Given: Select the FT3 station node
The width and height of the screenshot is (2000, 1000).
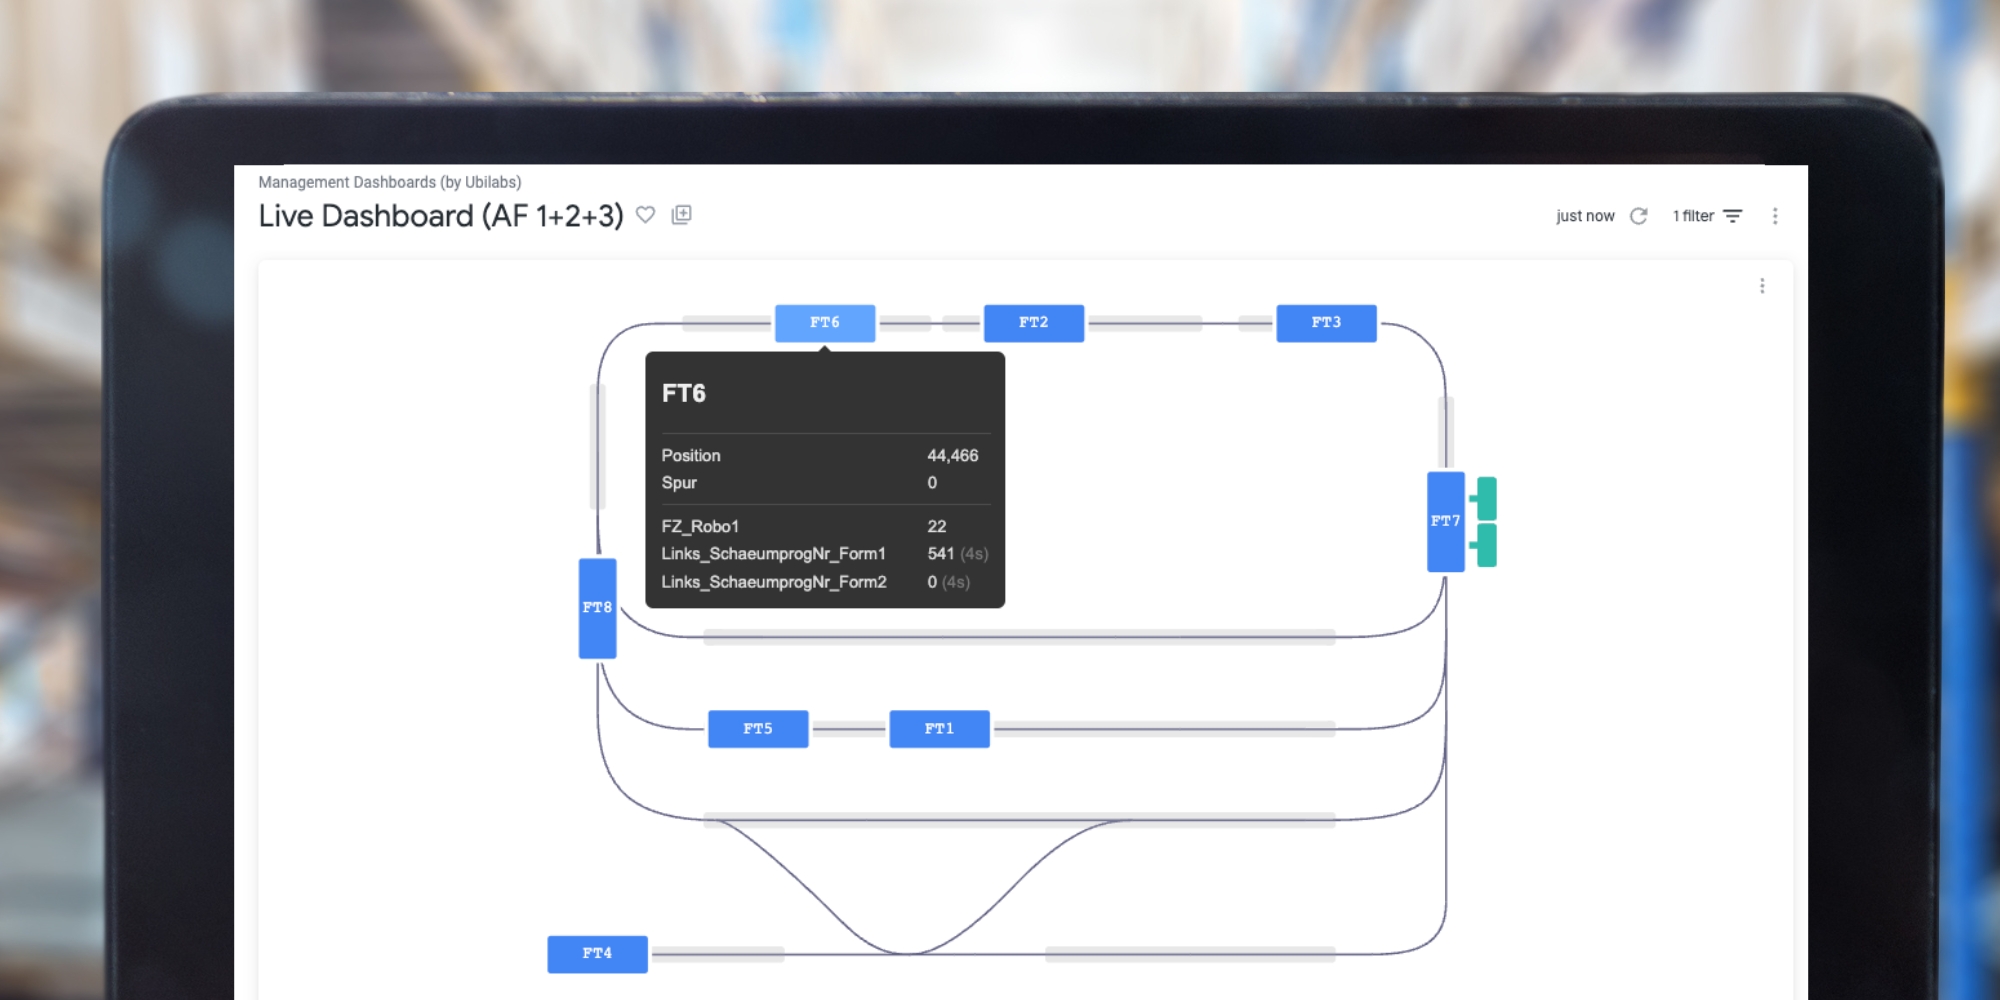Looking at the screenshot, I should [1326, 323].
